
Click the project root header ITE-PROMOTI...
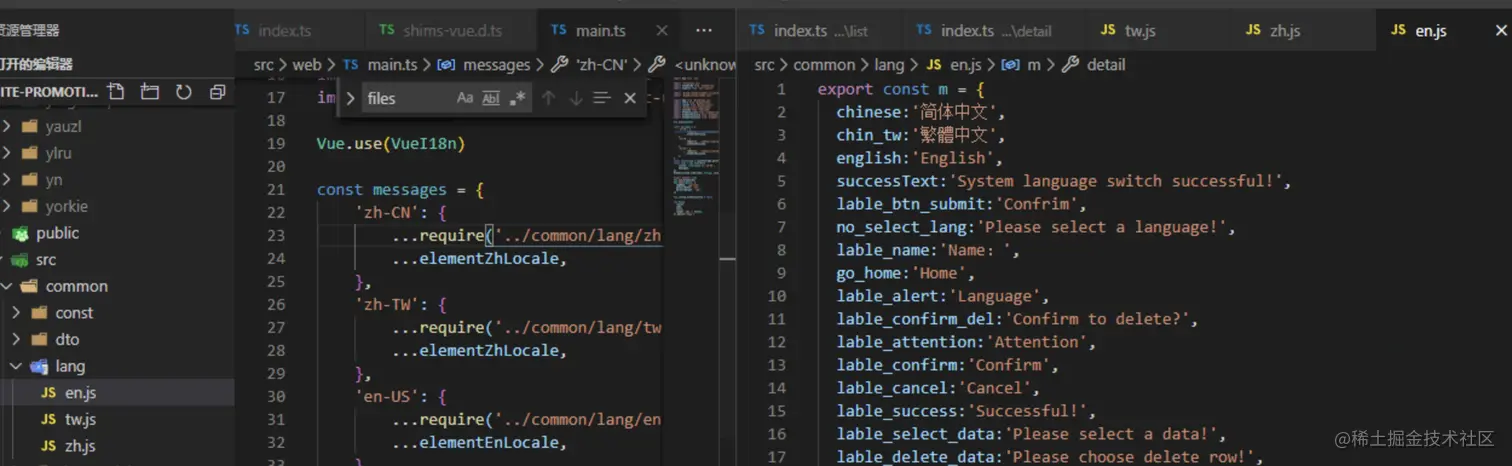click(50, 92)
